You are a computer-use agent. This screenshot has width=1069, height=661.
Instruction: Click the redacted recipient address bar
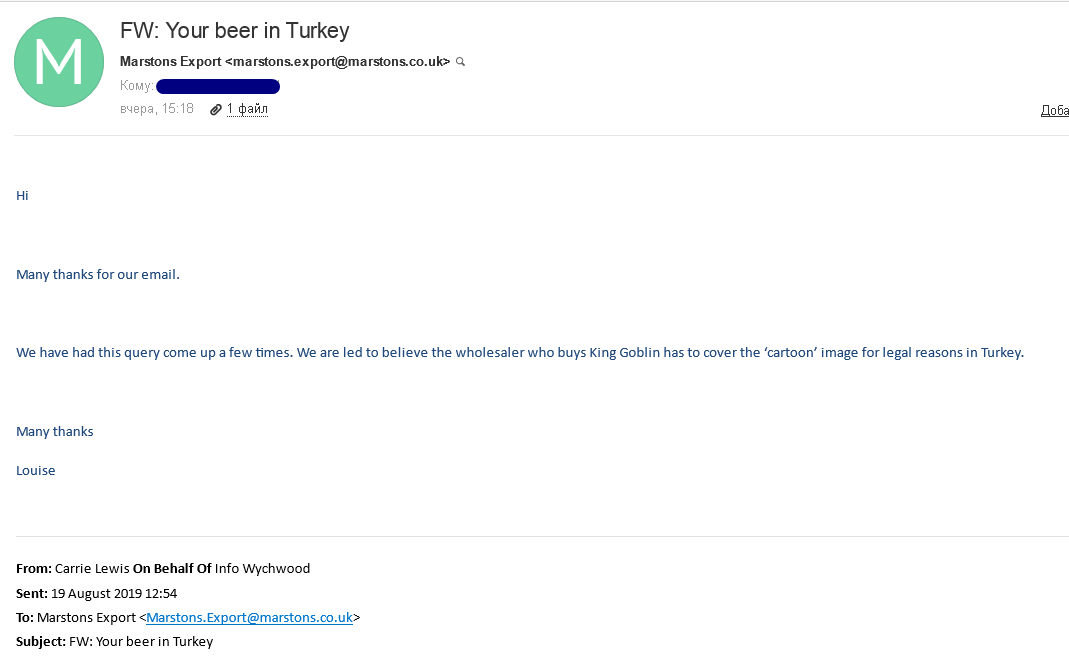[x=218, y=86]
